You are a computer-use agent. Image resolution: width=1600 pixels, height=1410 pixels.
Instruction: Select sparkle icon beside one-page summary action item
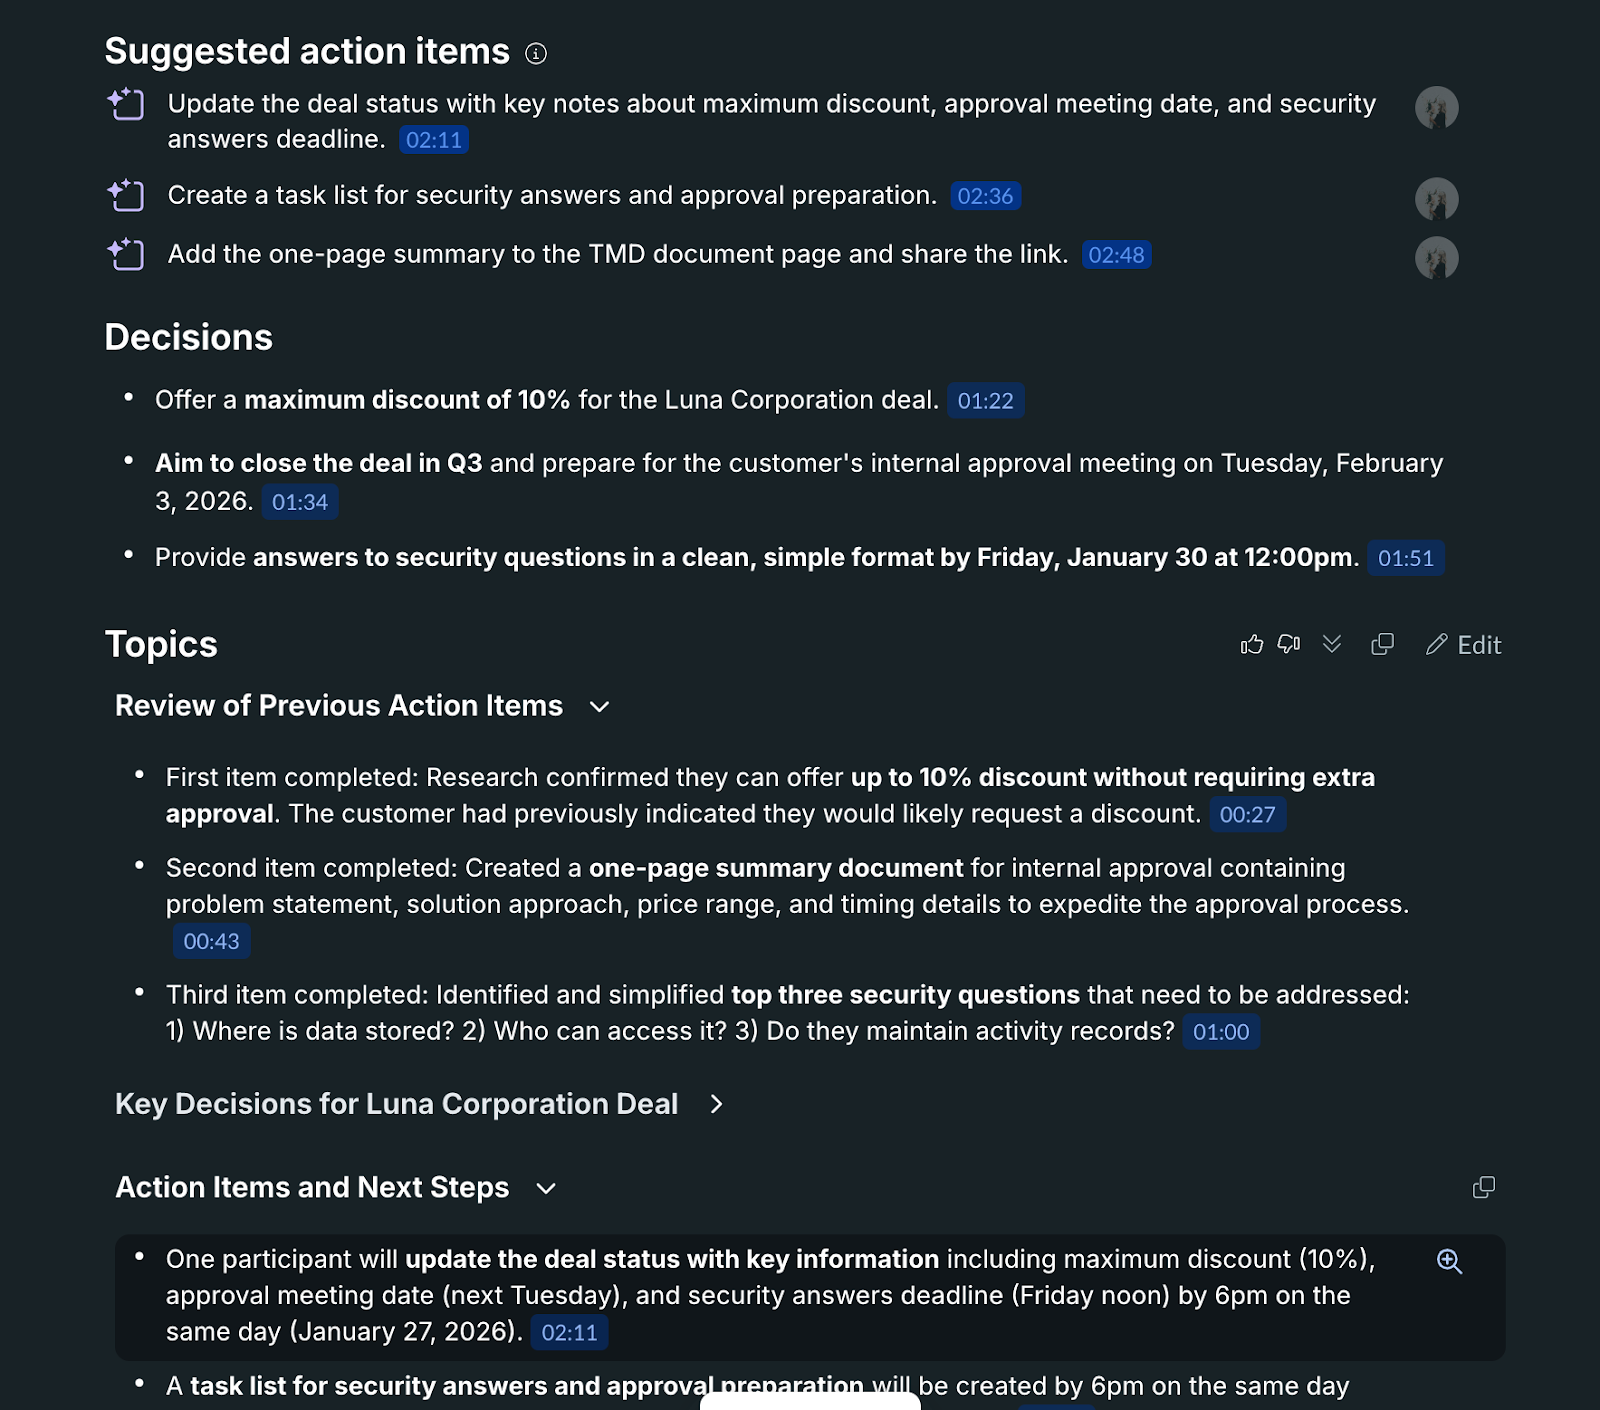coord(124,255)
